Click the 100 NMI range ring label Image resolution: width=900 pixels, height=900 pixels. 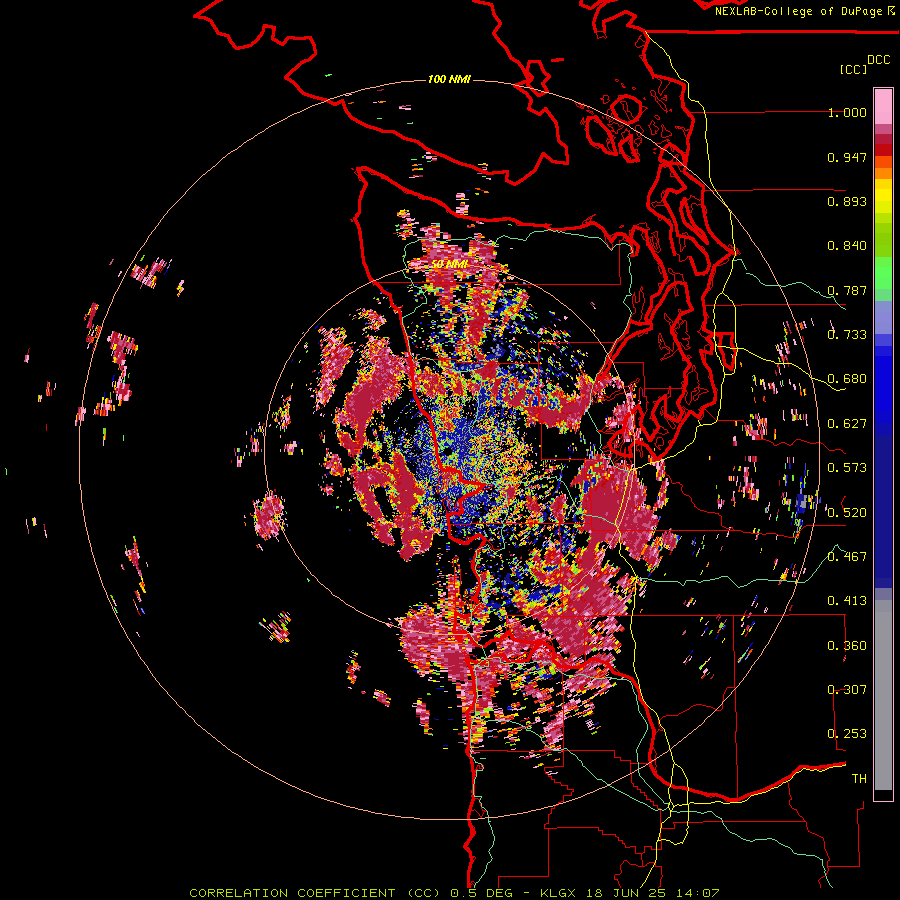click(x=449, y=79)
